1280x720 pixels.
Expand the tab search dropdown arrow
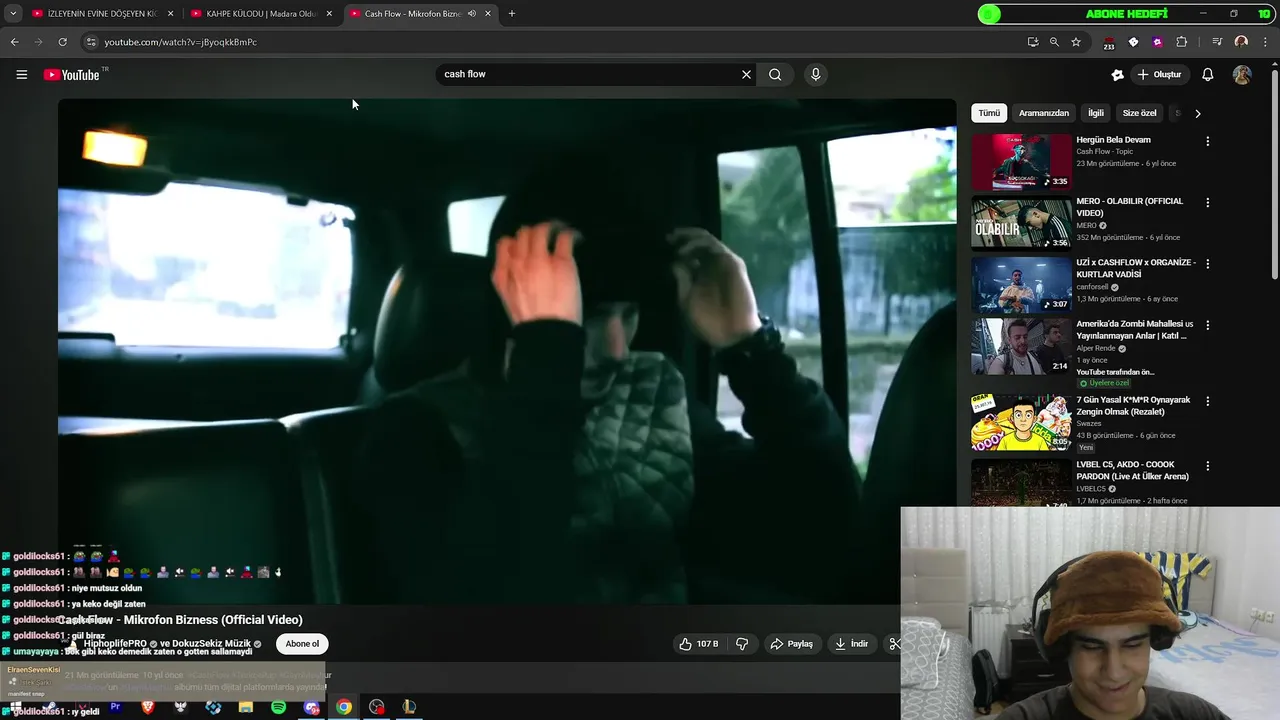tap(13, 14)
